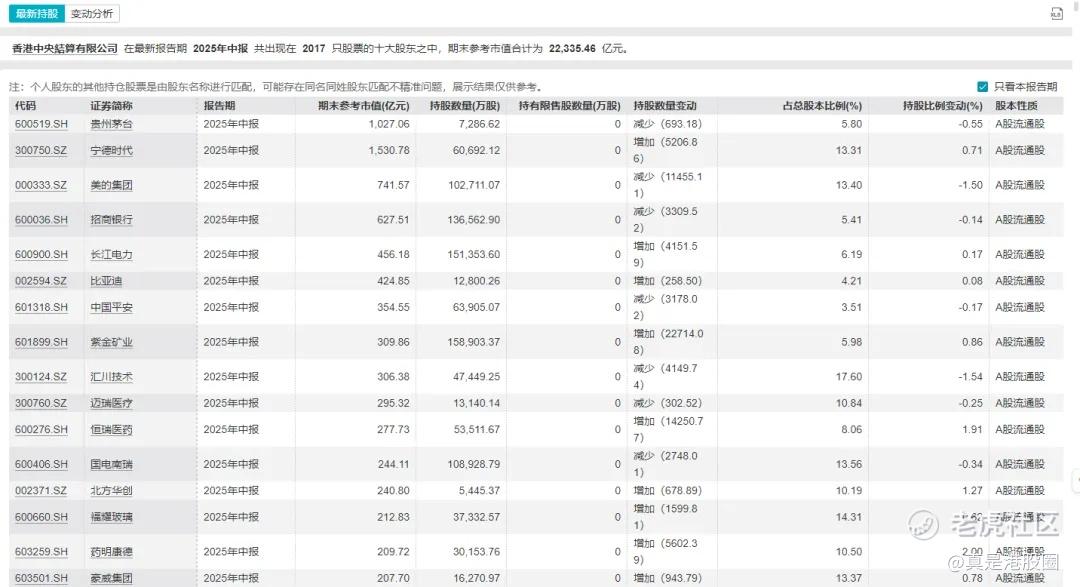The image size is (1080, 587).
Task: Select change cell 增加 (258.50)
Action: [x=667, y=281]
